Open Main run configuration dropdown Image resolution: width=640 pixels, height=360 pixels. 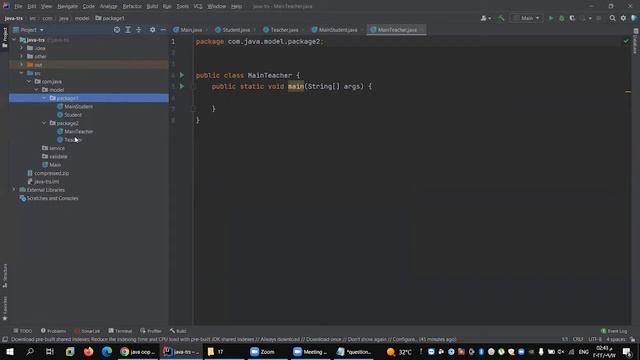(x=527, y=18)
